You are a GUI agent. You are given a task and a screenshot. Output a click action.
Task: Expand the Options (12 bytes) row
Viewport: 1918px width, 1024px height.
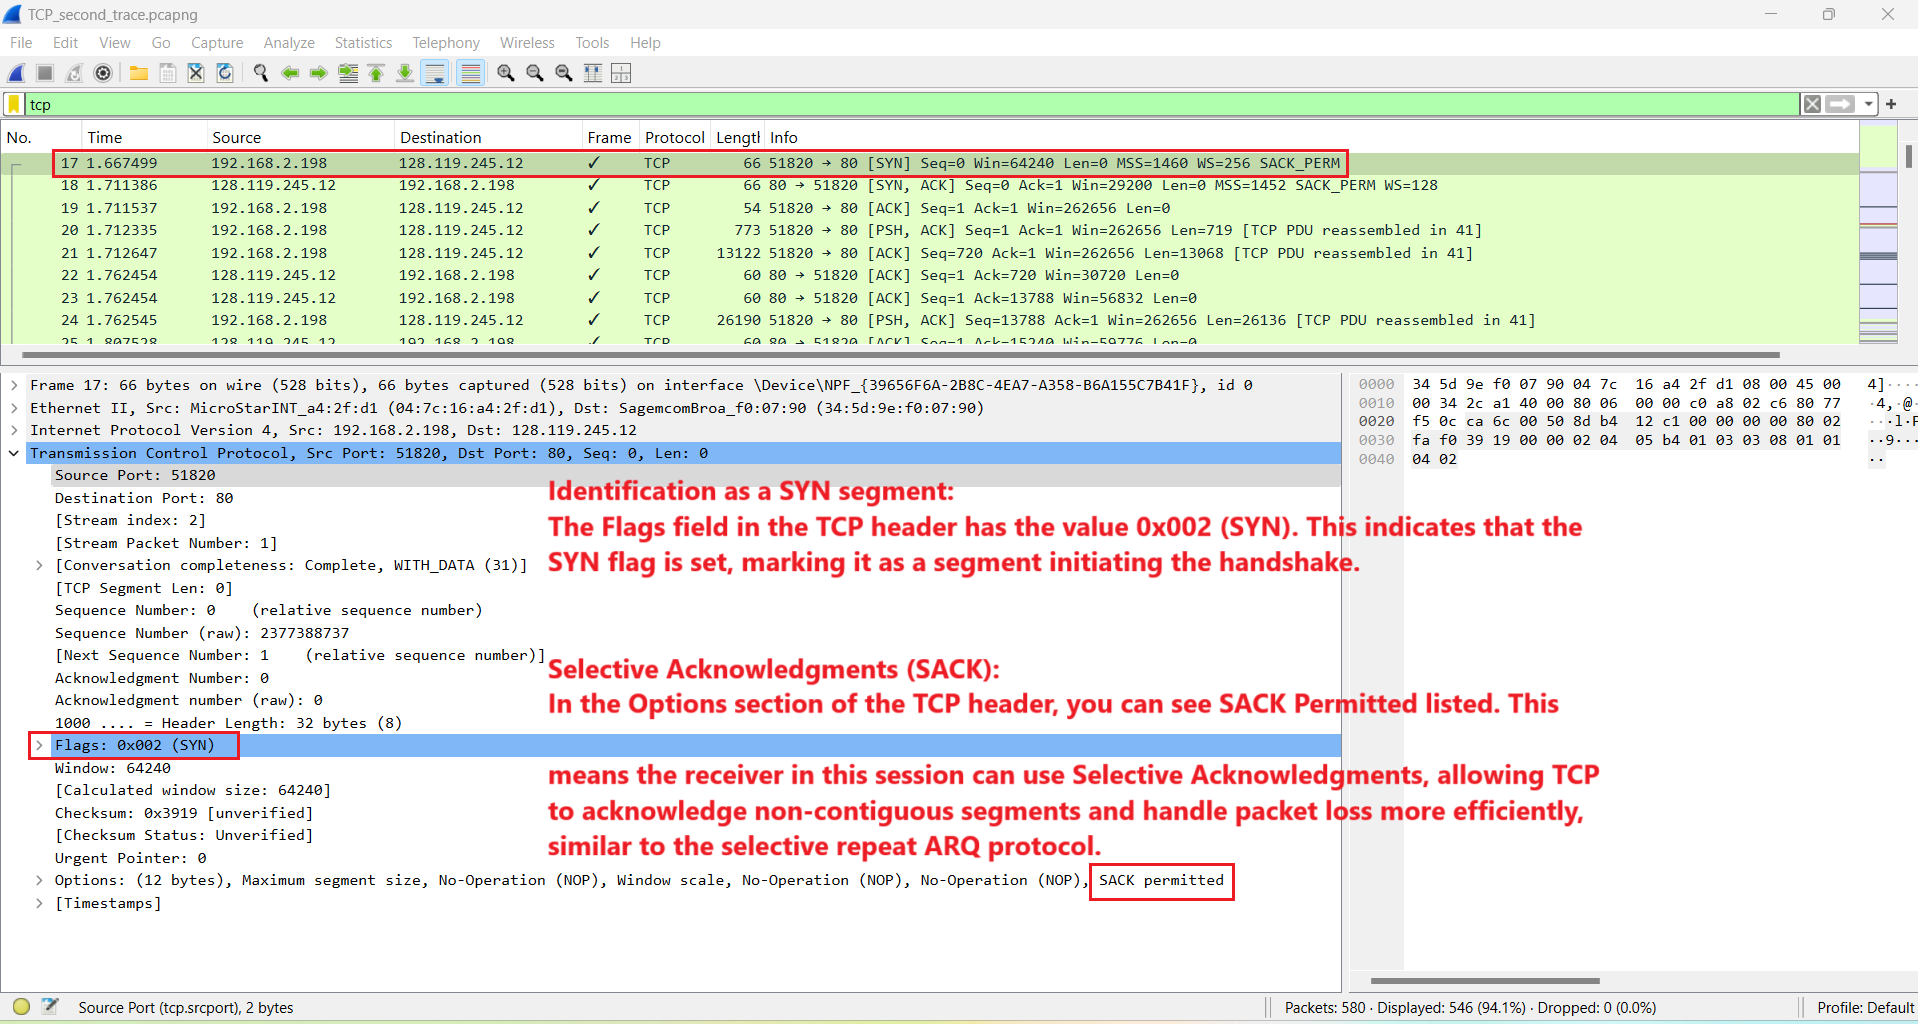click(39, 880)
